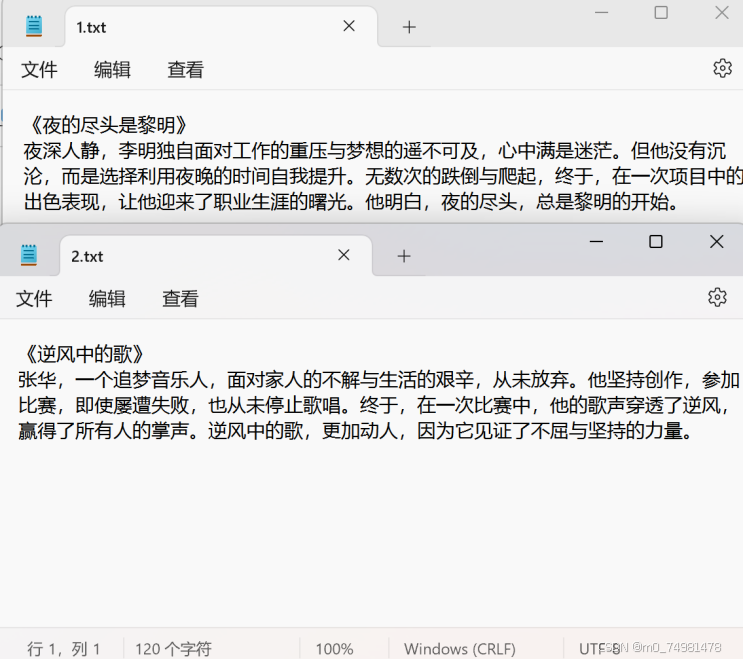This screenshot has width=743, height=660.
Task: Click the 行 1, 列 1 status entry
Action: (63, 649)
